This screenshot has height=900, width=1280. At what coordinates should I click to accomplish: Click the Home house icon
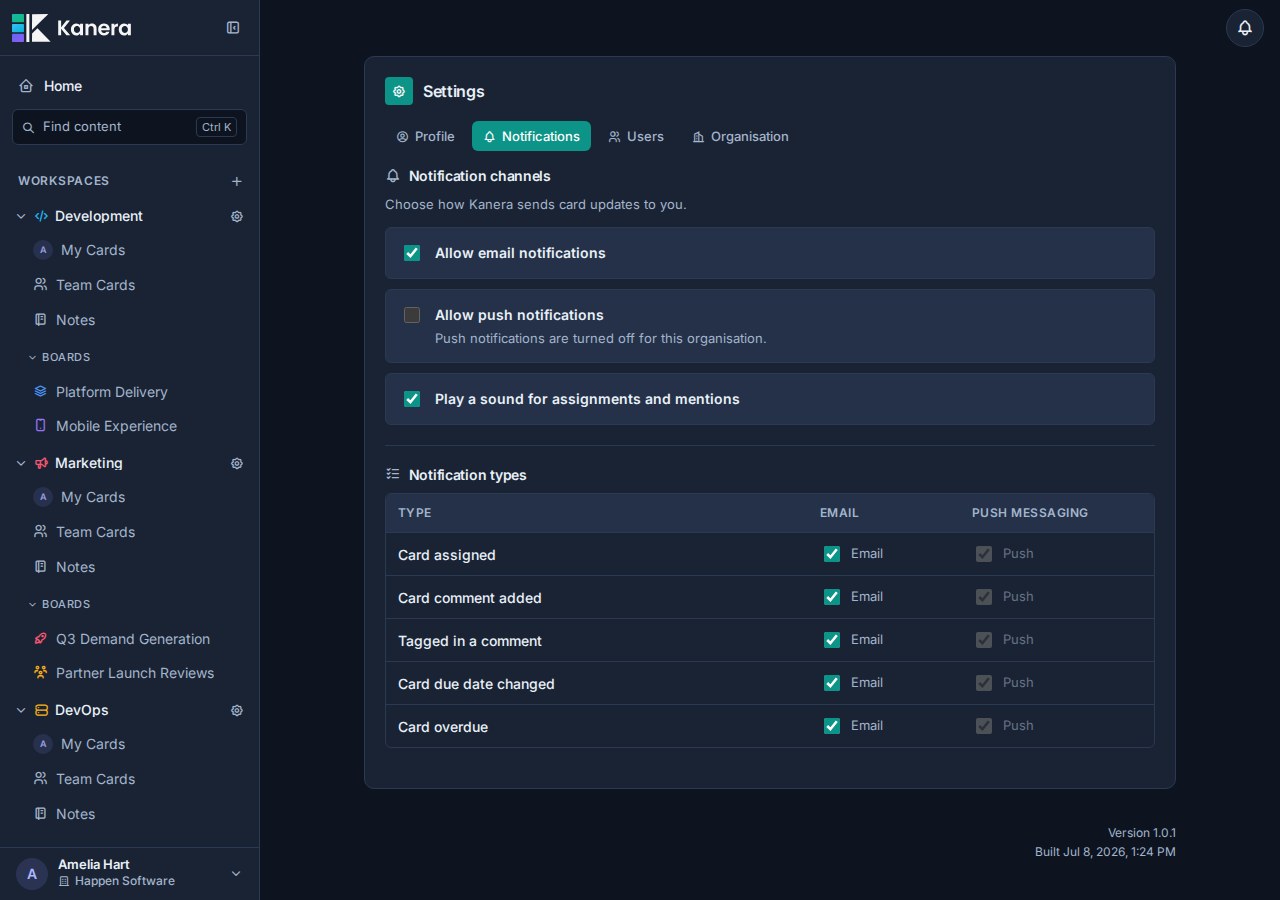26,86
